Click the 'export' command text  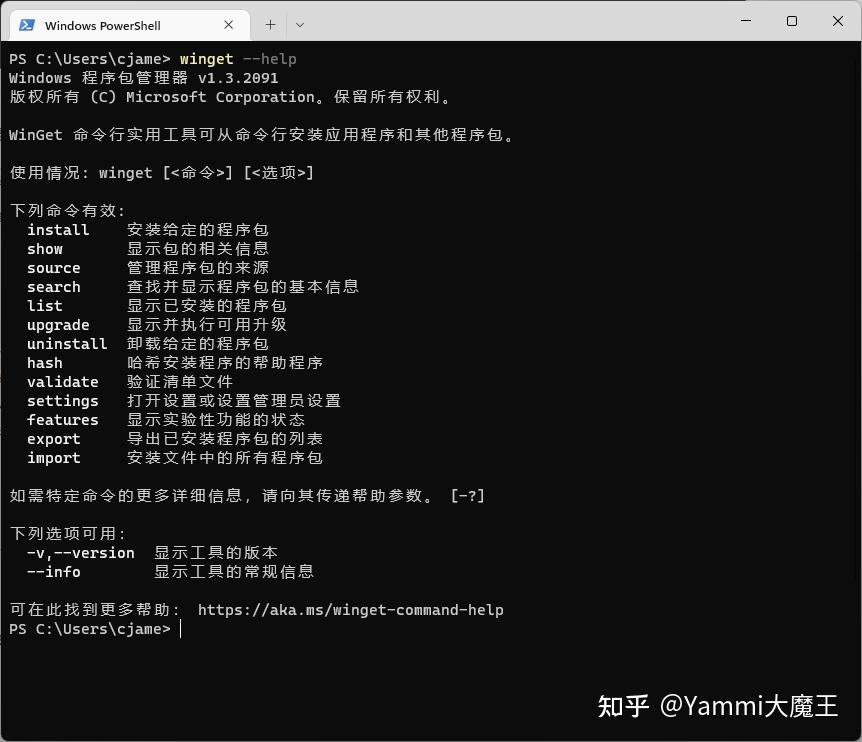54,439
